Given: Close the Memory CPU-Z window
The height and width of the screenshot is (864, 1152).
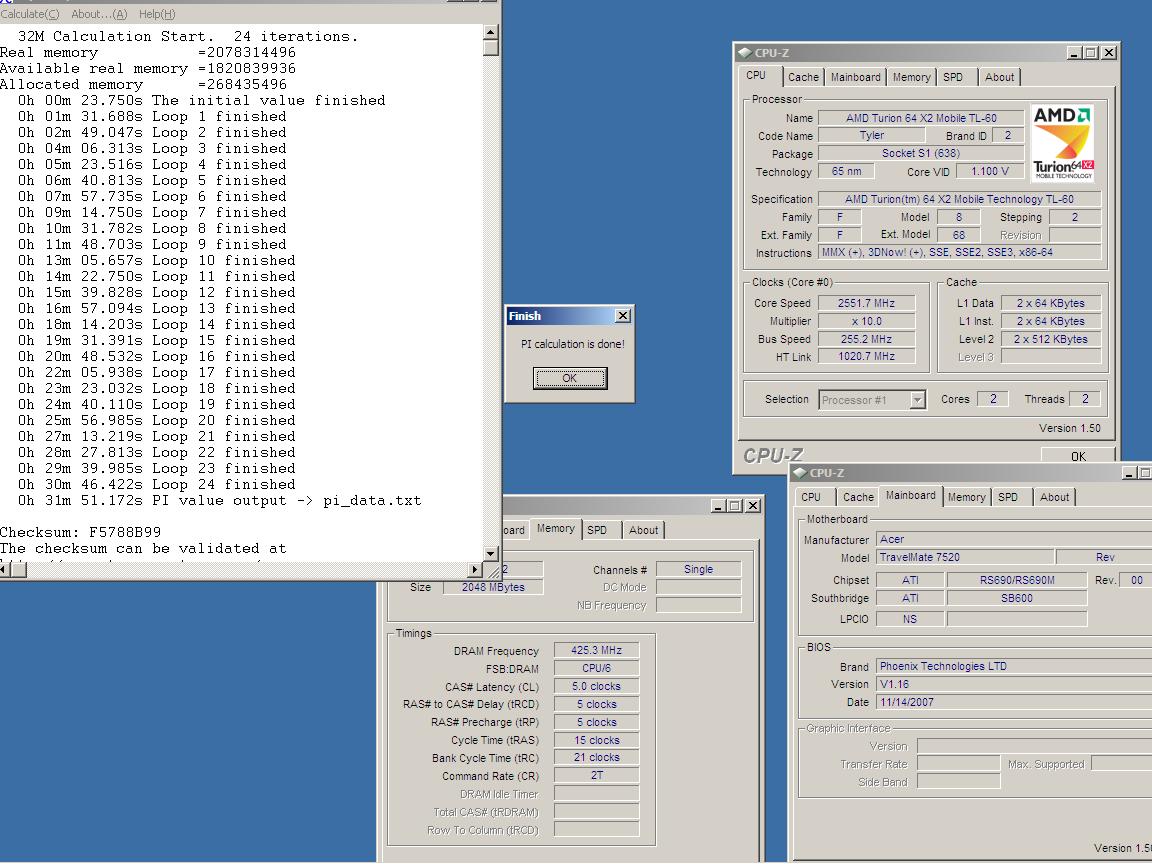Looking at the screenshot, I should click(752, 505).
